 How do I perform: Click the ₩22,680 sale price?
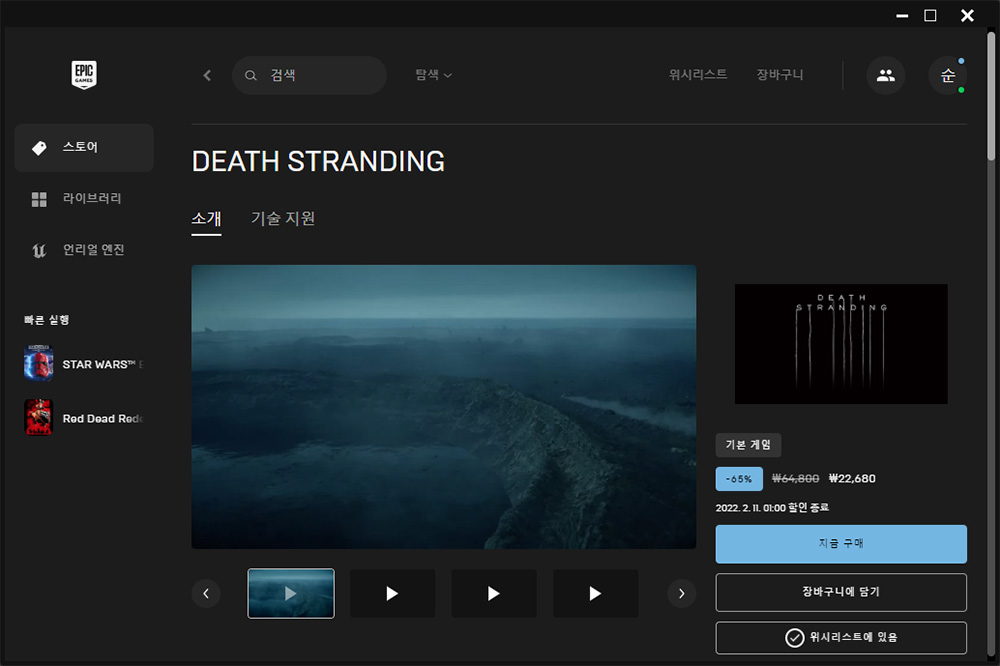(852, 478)
